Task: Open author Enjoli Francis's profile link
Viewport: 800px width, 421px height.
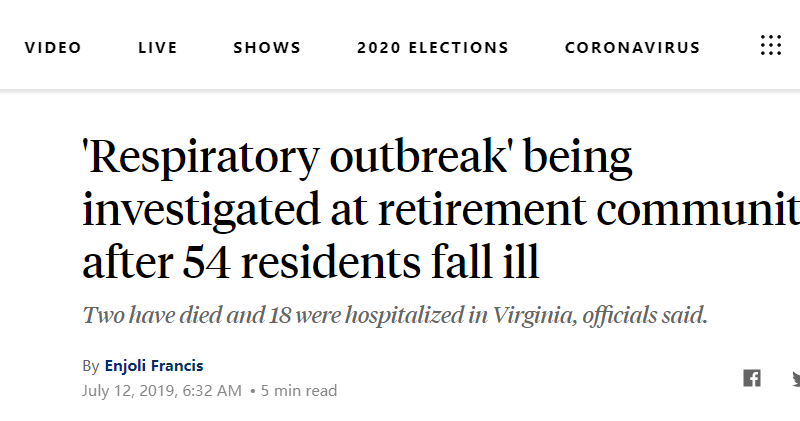Action: 154,366
